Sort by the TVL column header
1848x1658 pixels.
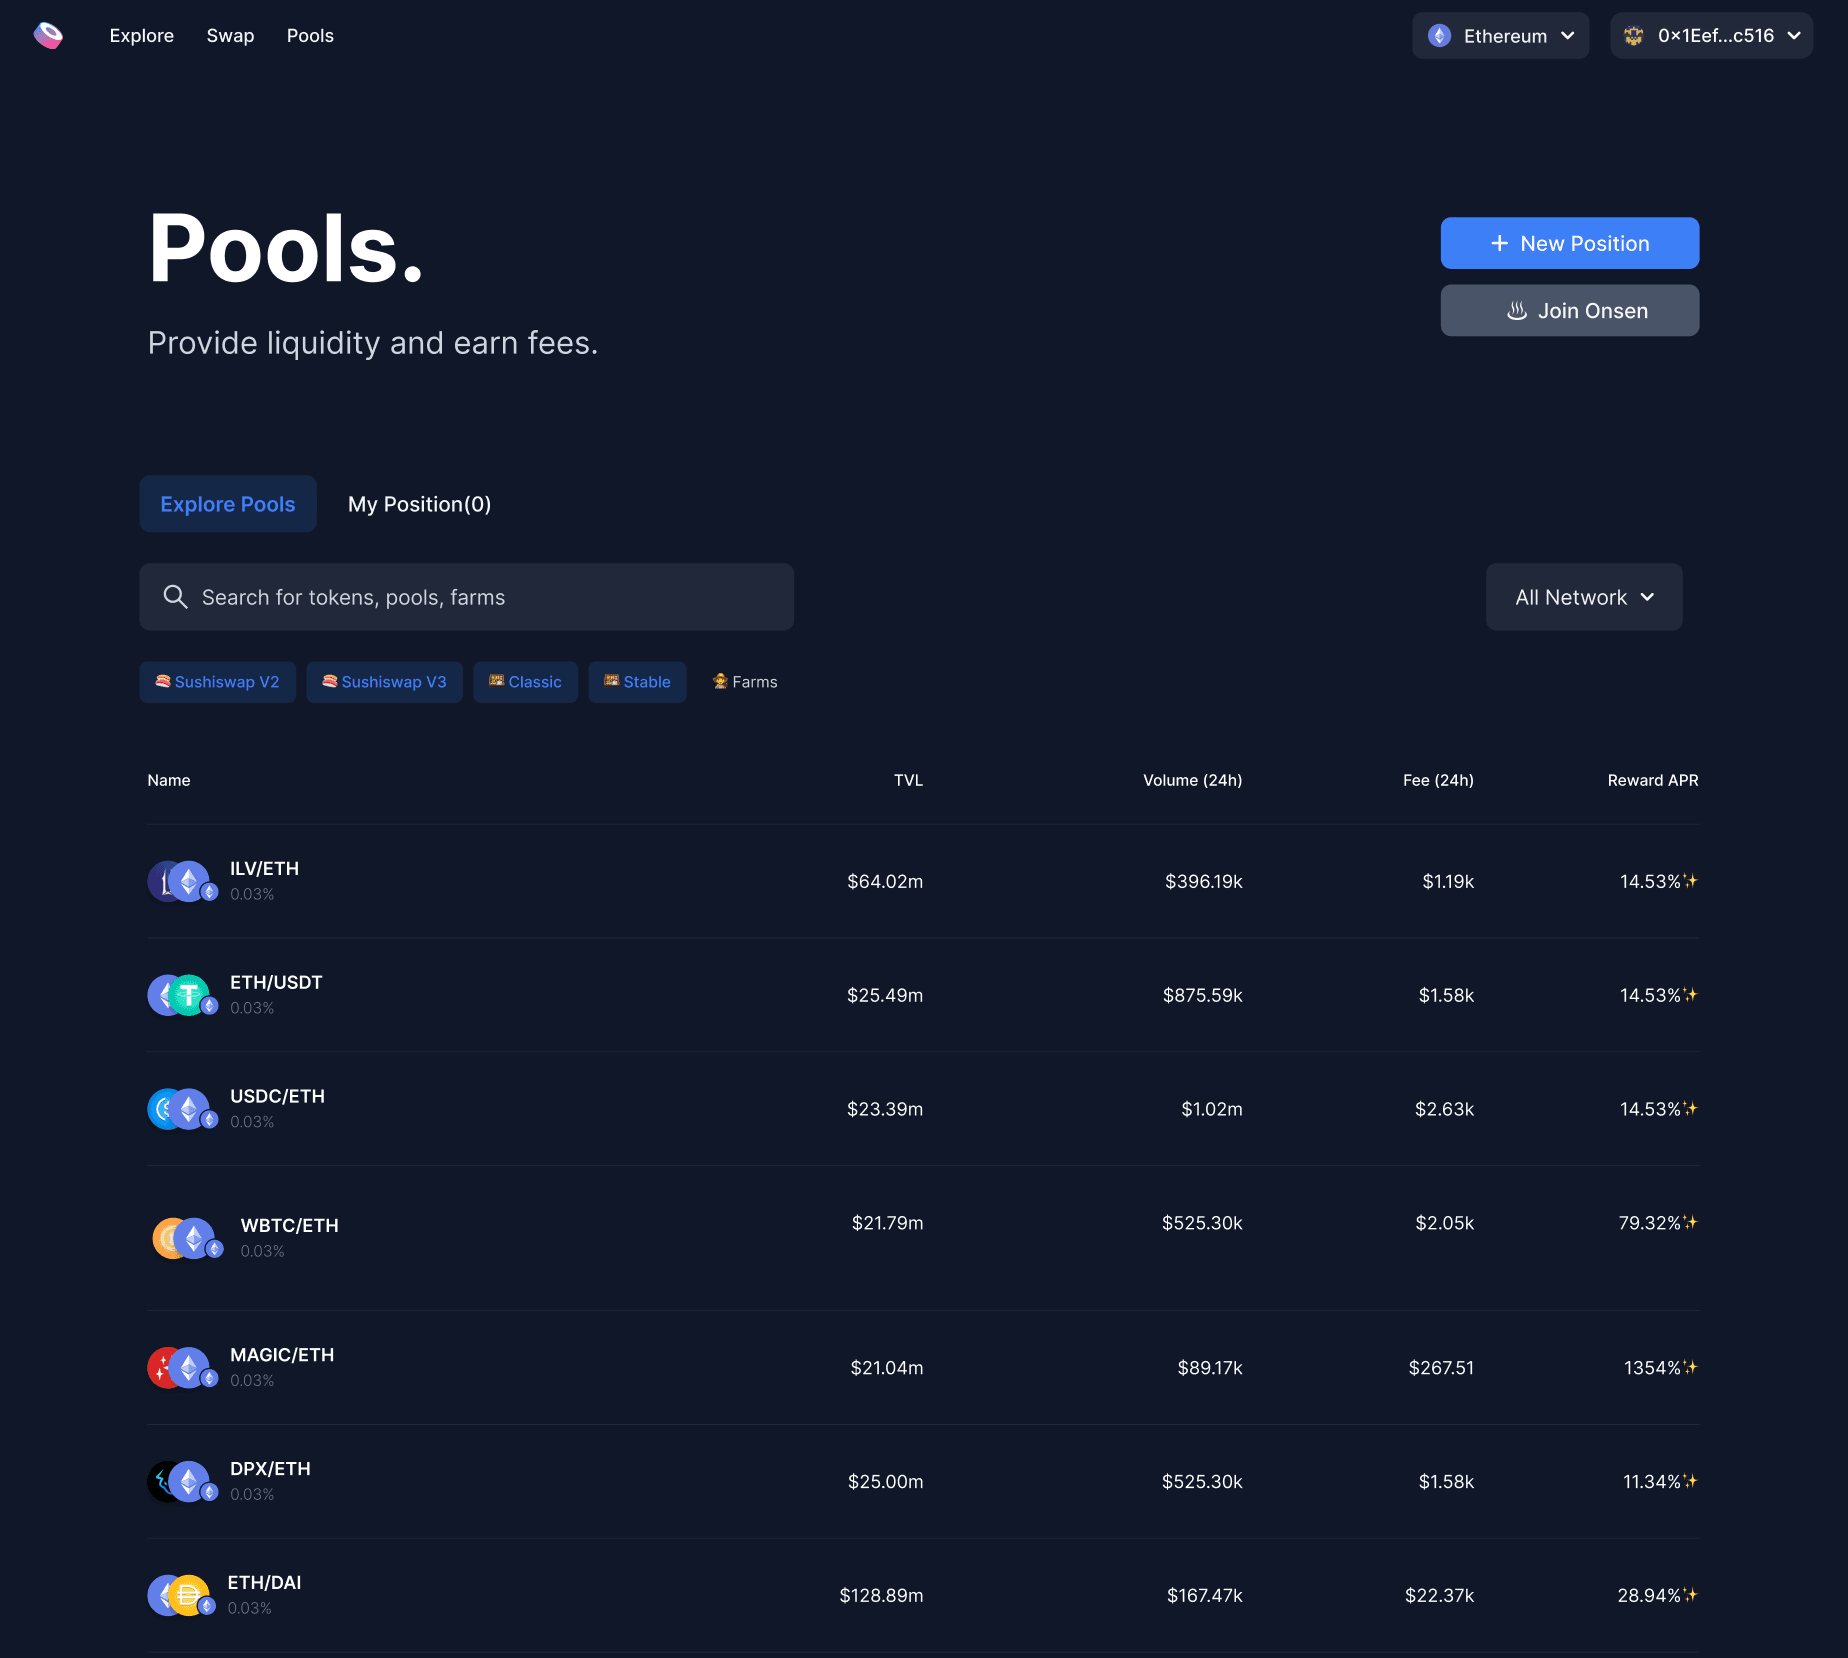point(908,780)
